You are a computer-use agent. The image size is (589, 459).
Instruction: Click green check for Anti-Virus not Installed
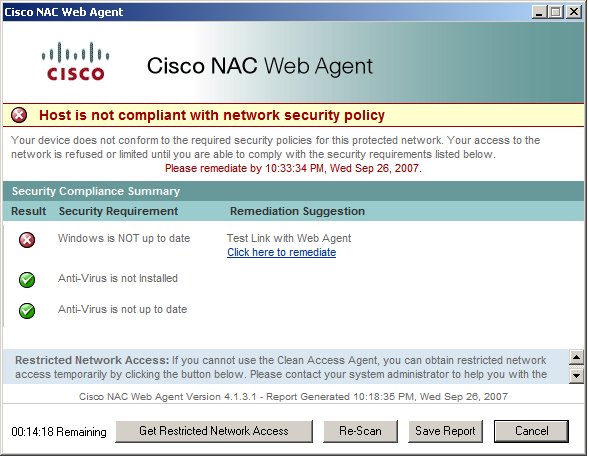pyautogui.click(x=27, y=280)
